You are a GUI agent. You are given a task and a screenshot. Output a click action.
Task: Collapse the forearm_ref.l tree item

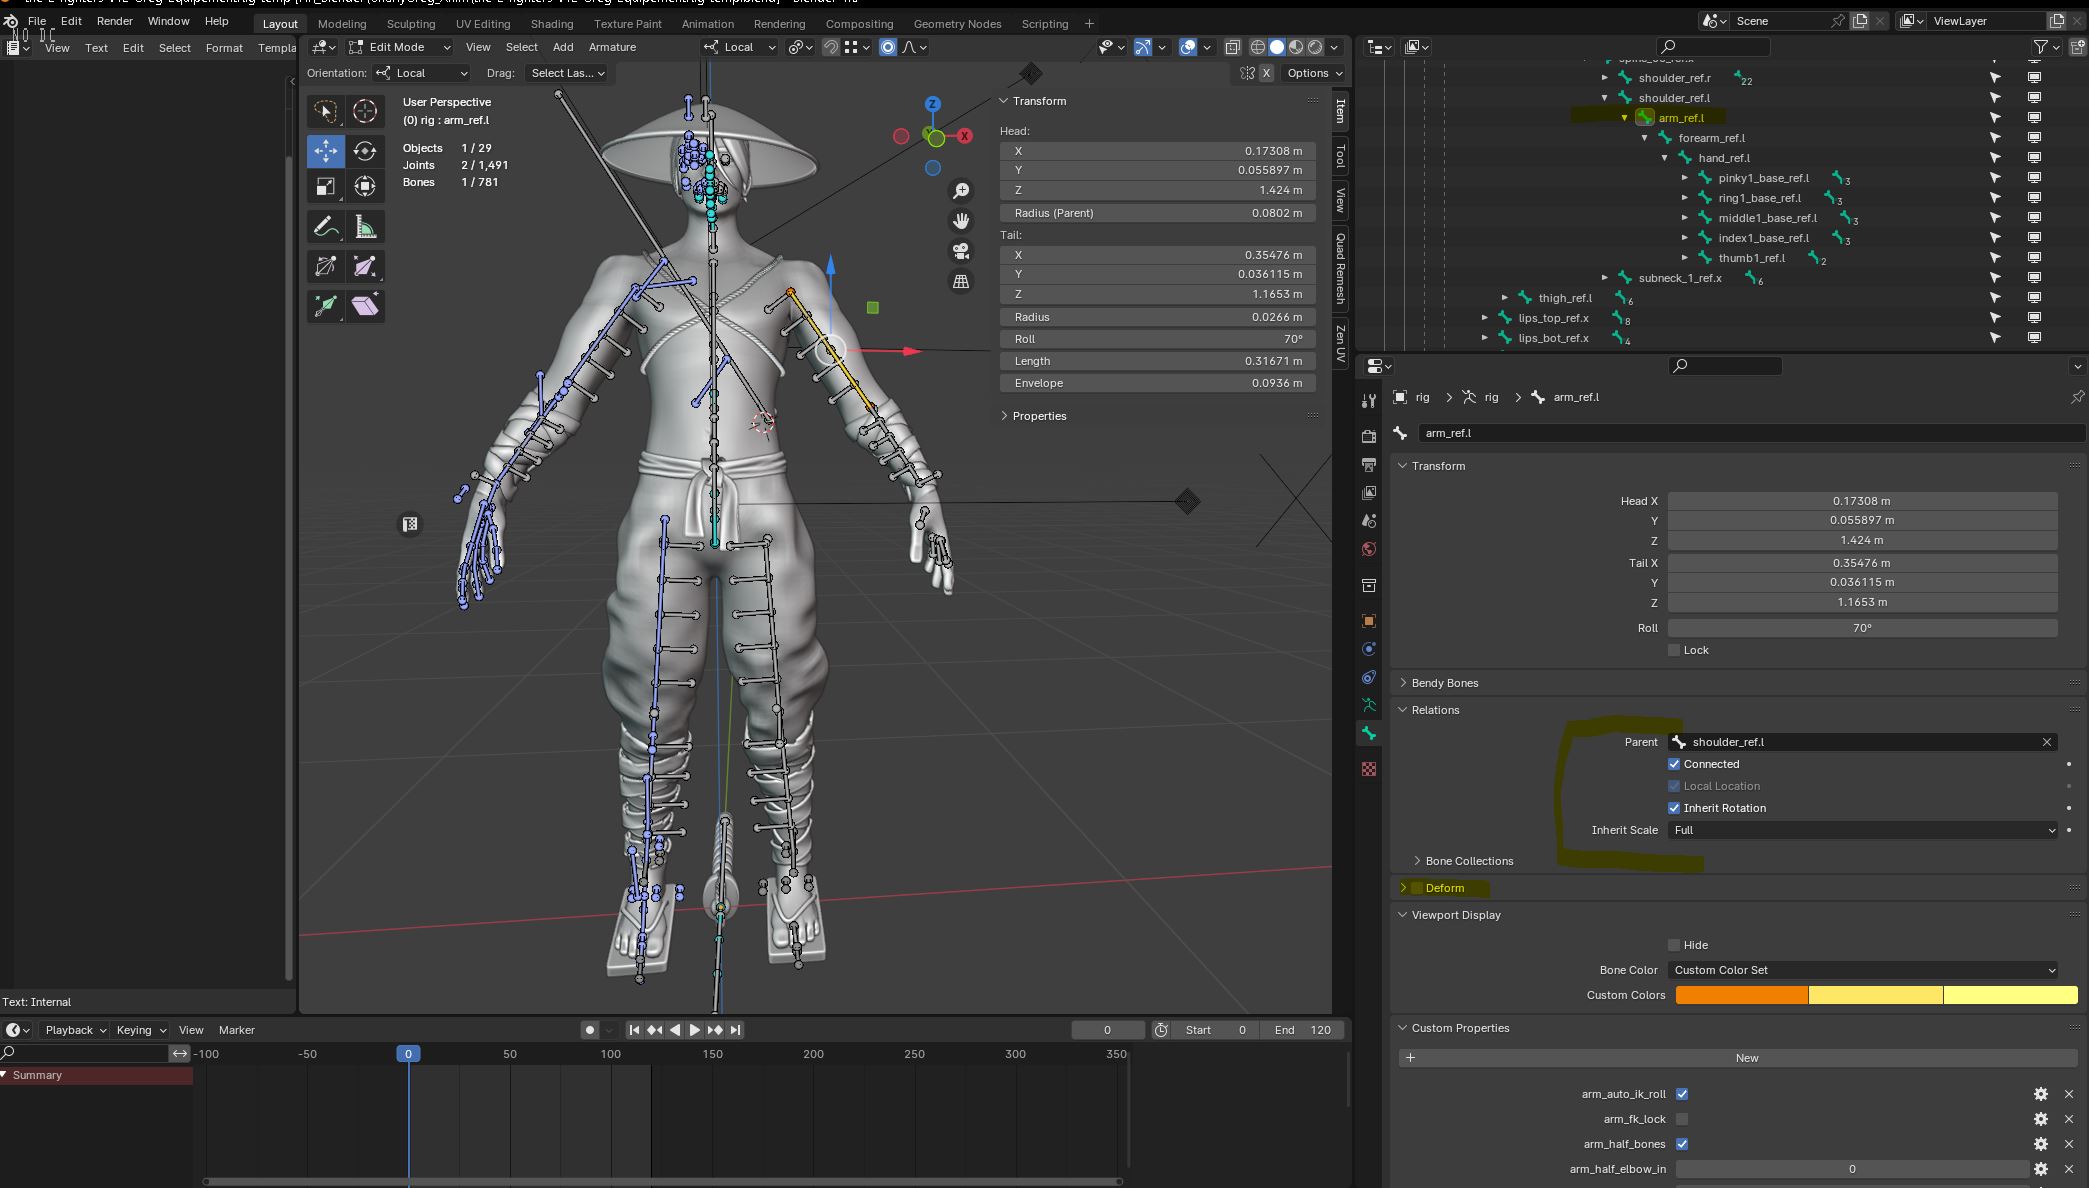1645,138
